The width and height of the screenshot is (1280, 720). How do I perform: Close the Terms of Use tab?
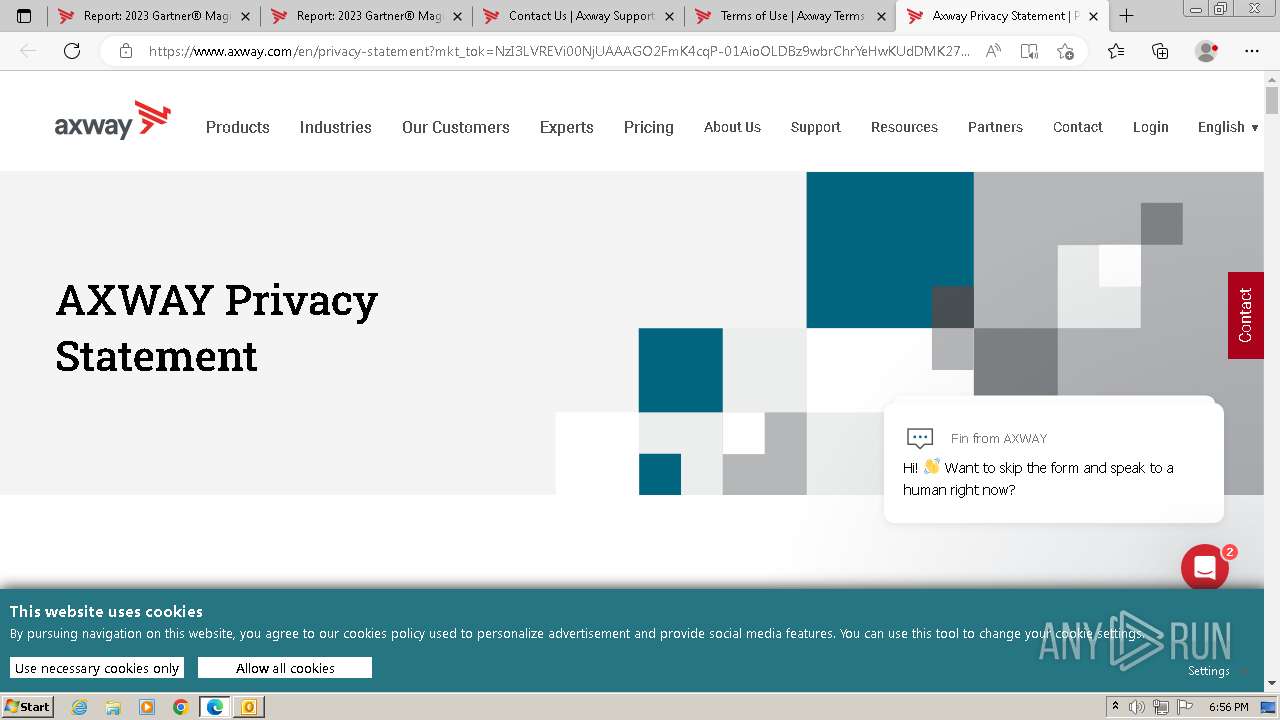[x=881, y=16]
